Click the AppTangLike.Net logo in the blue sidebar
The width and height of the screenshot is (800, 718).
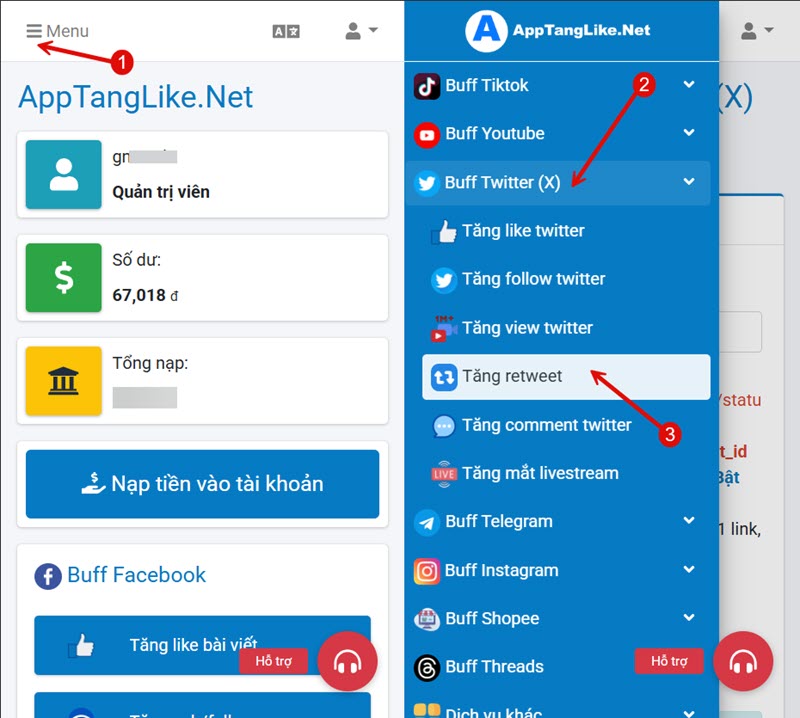(558, 31)
